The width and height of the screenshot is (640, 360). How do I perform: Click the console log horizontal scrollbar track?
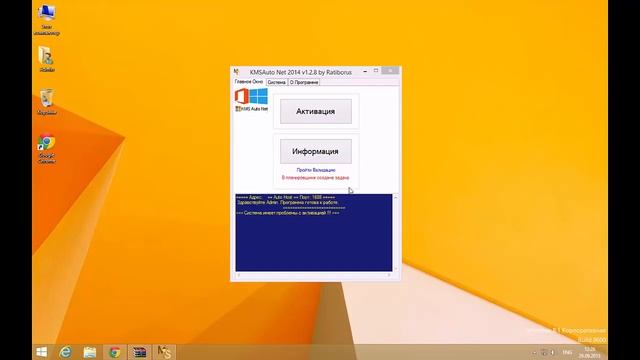coord(313,275)
